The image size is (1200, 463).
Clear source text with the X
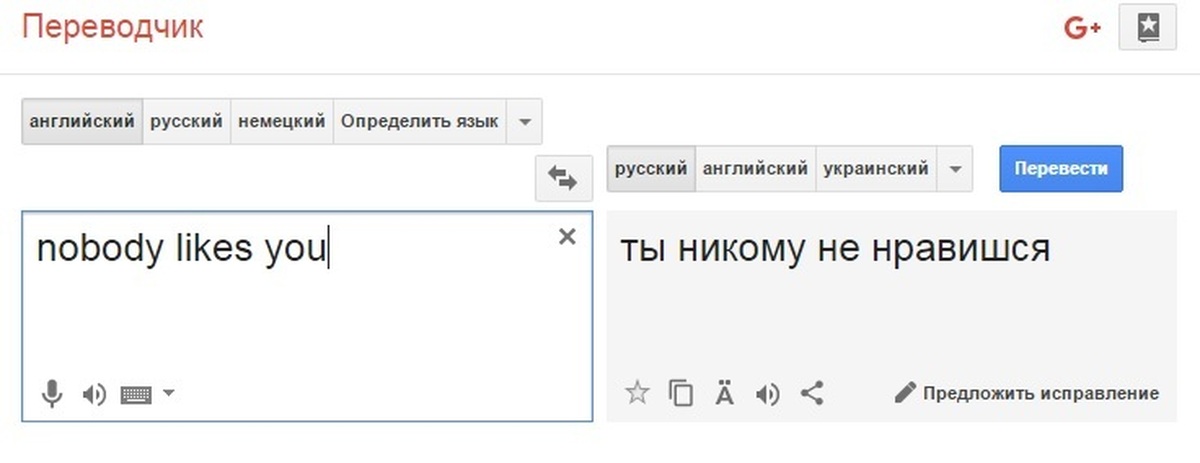coord(567,236)
